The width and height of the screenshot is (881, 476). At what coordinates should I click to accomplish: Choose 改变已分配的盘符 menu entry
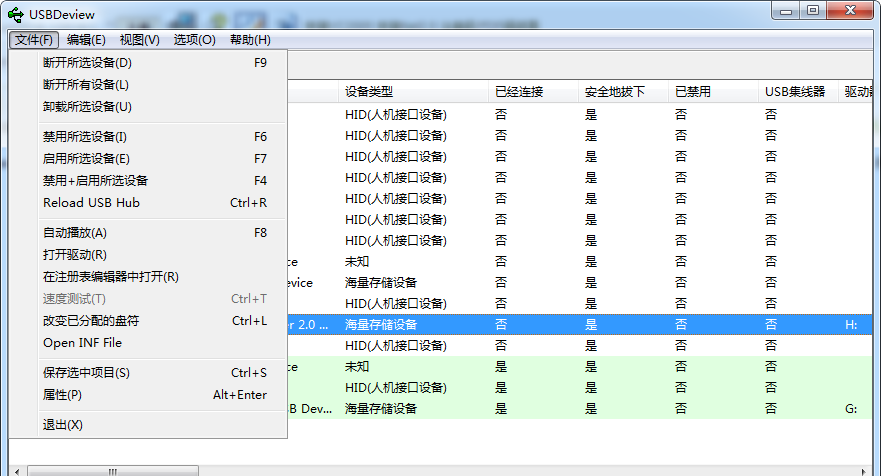(162, 320)
